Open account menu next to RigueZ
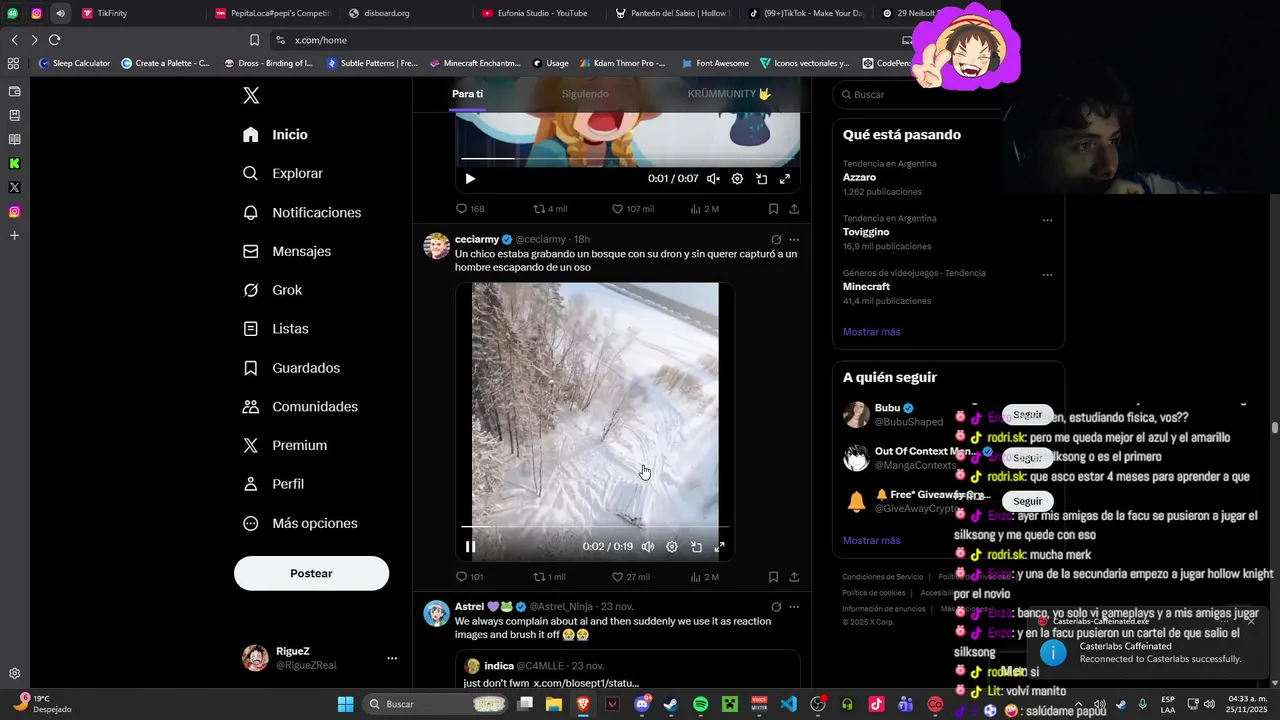1280x720 pixels. 392,658
